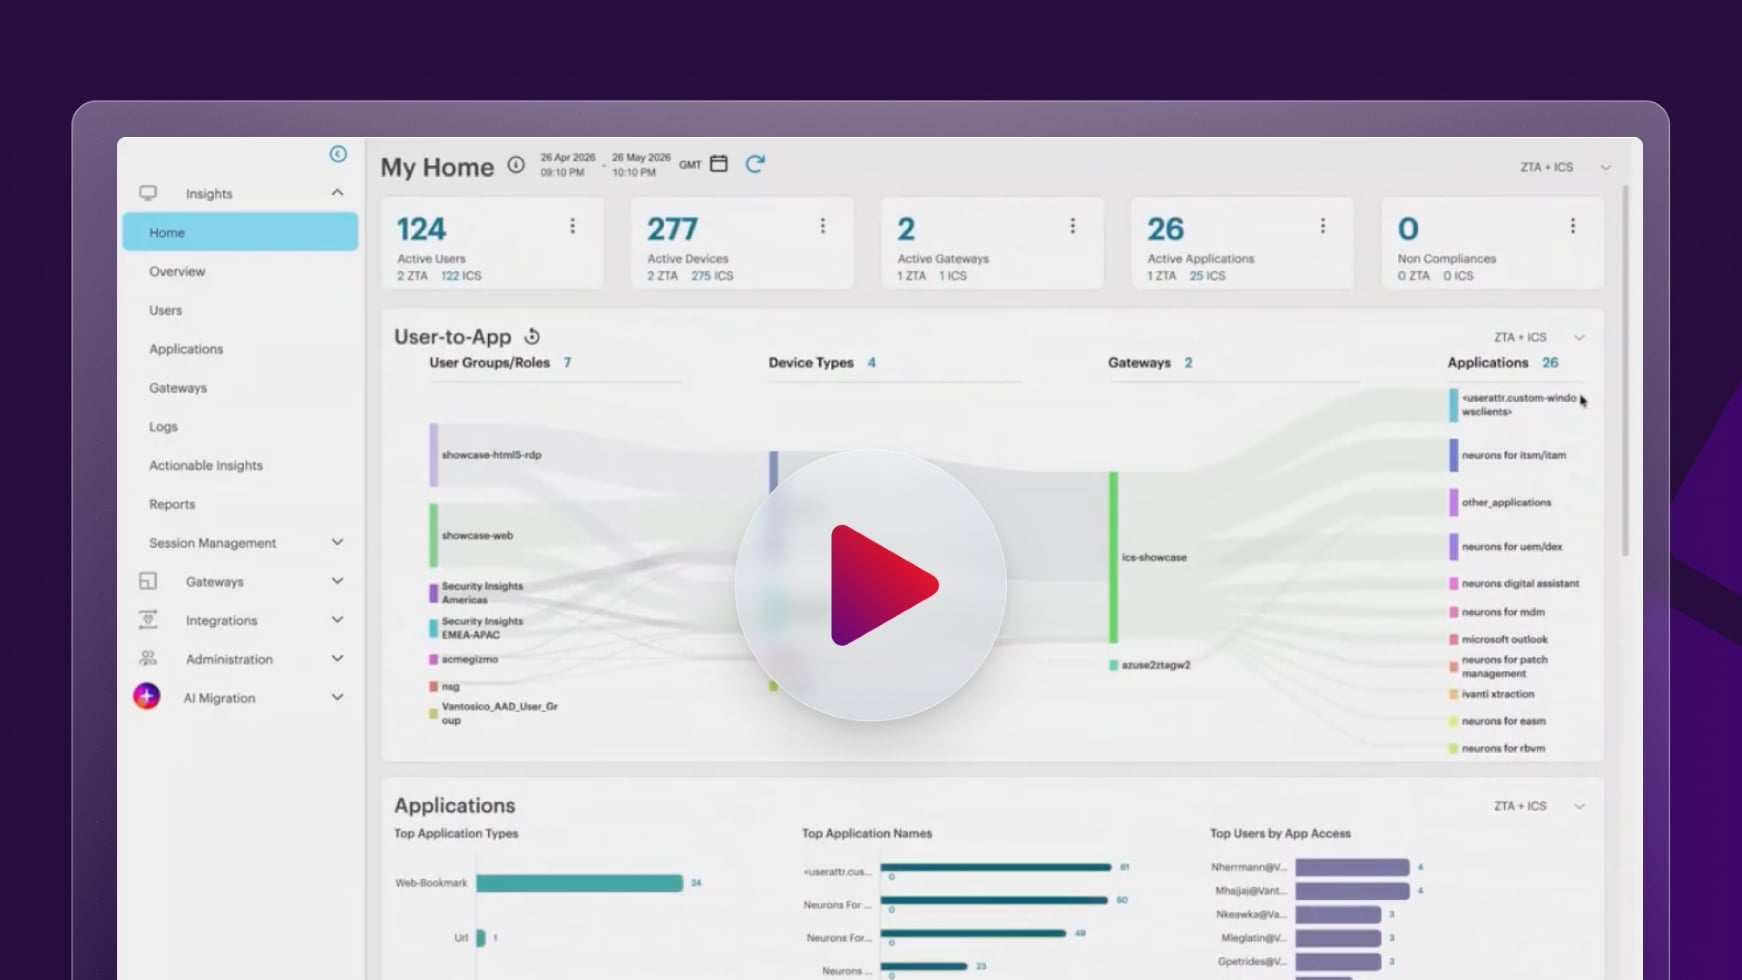The width and height of the screenshot is (1742, 980).
Task: Open Applications in the Insights menu
Action: point(186,349)
